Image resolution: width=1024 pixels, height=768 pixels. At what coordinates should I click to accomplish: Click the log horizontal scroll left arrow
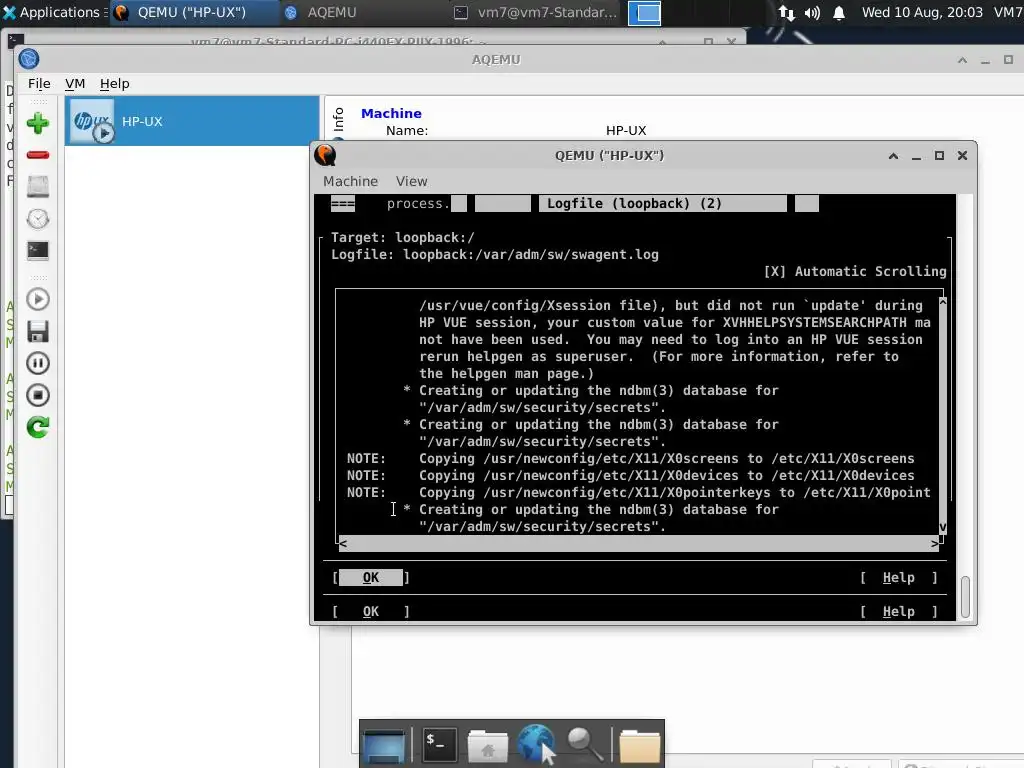(343, 543)
